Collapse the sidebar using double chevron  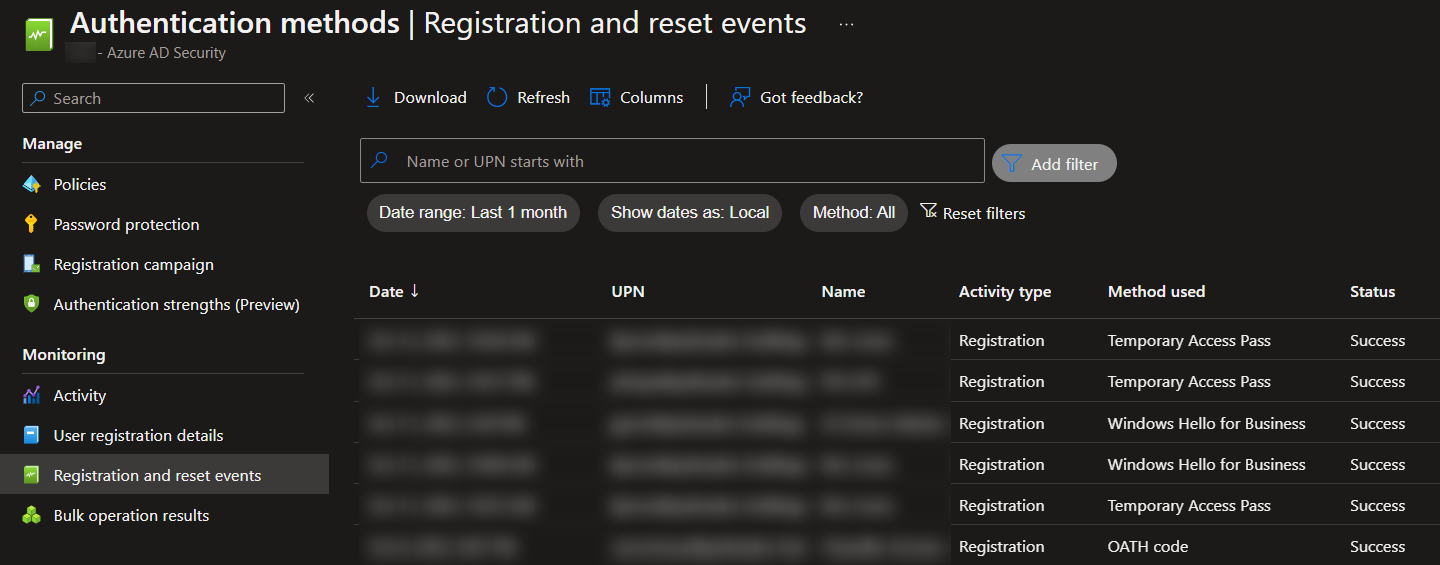(309, 98)
